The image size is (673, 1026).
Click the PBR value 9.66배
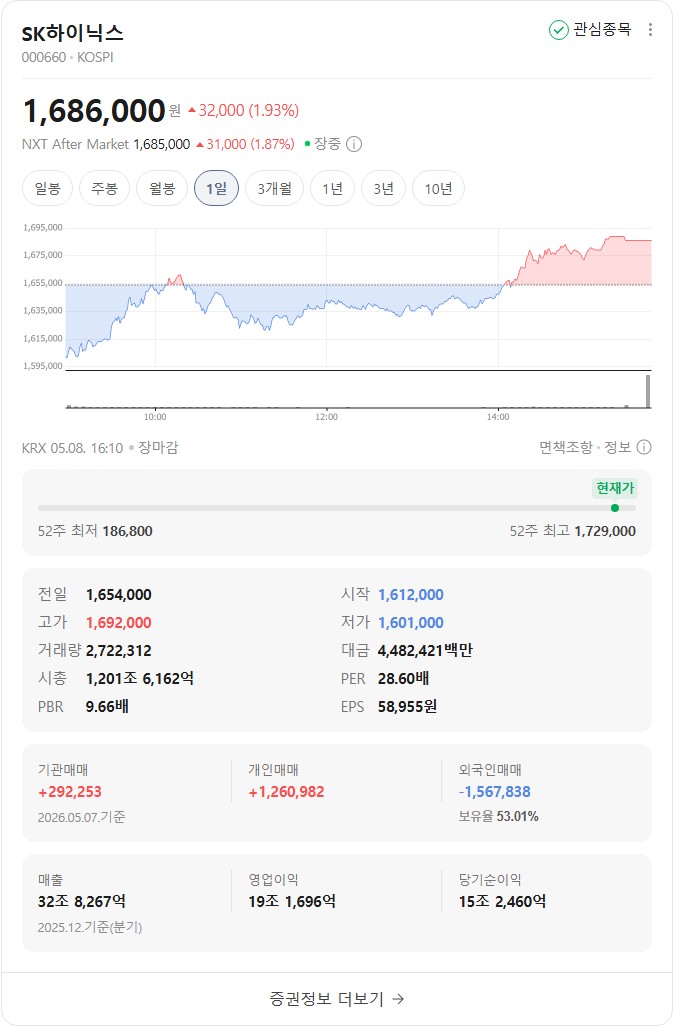(107, 707)
